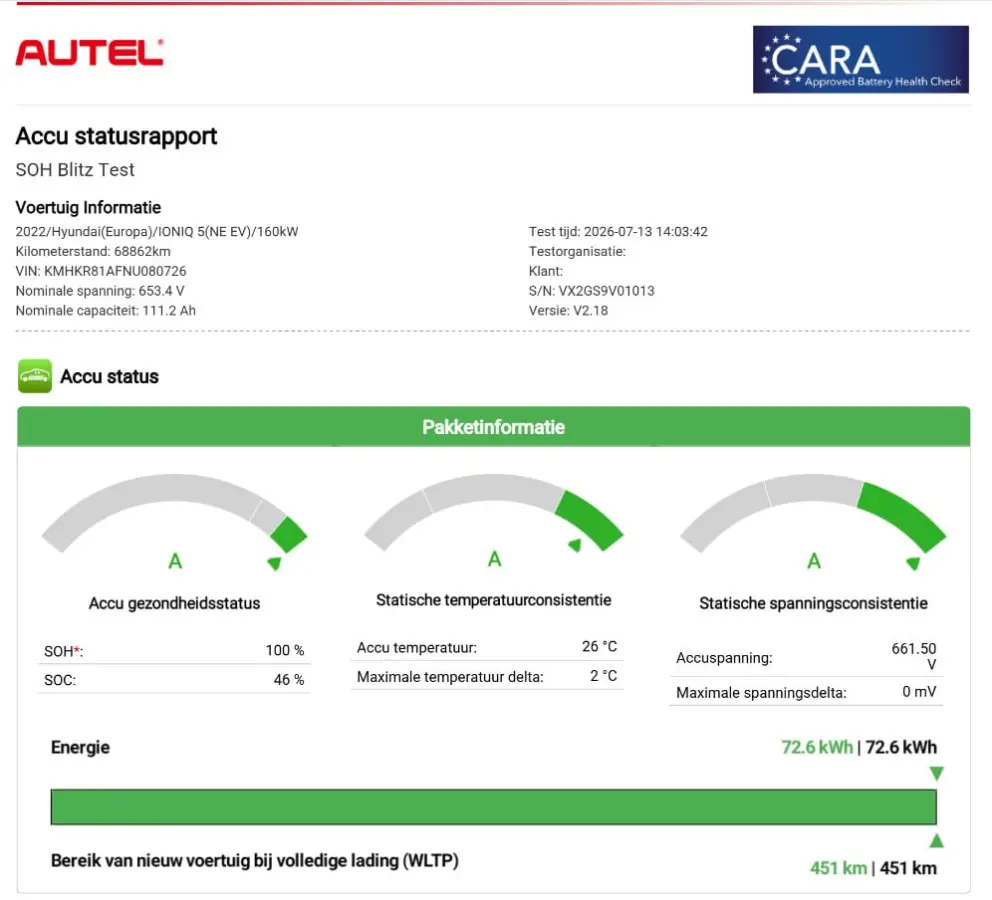Screen dimensions: 992x900
Task: Click the green Energie progress bar
Action: click(x=493, y=807)
